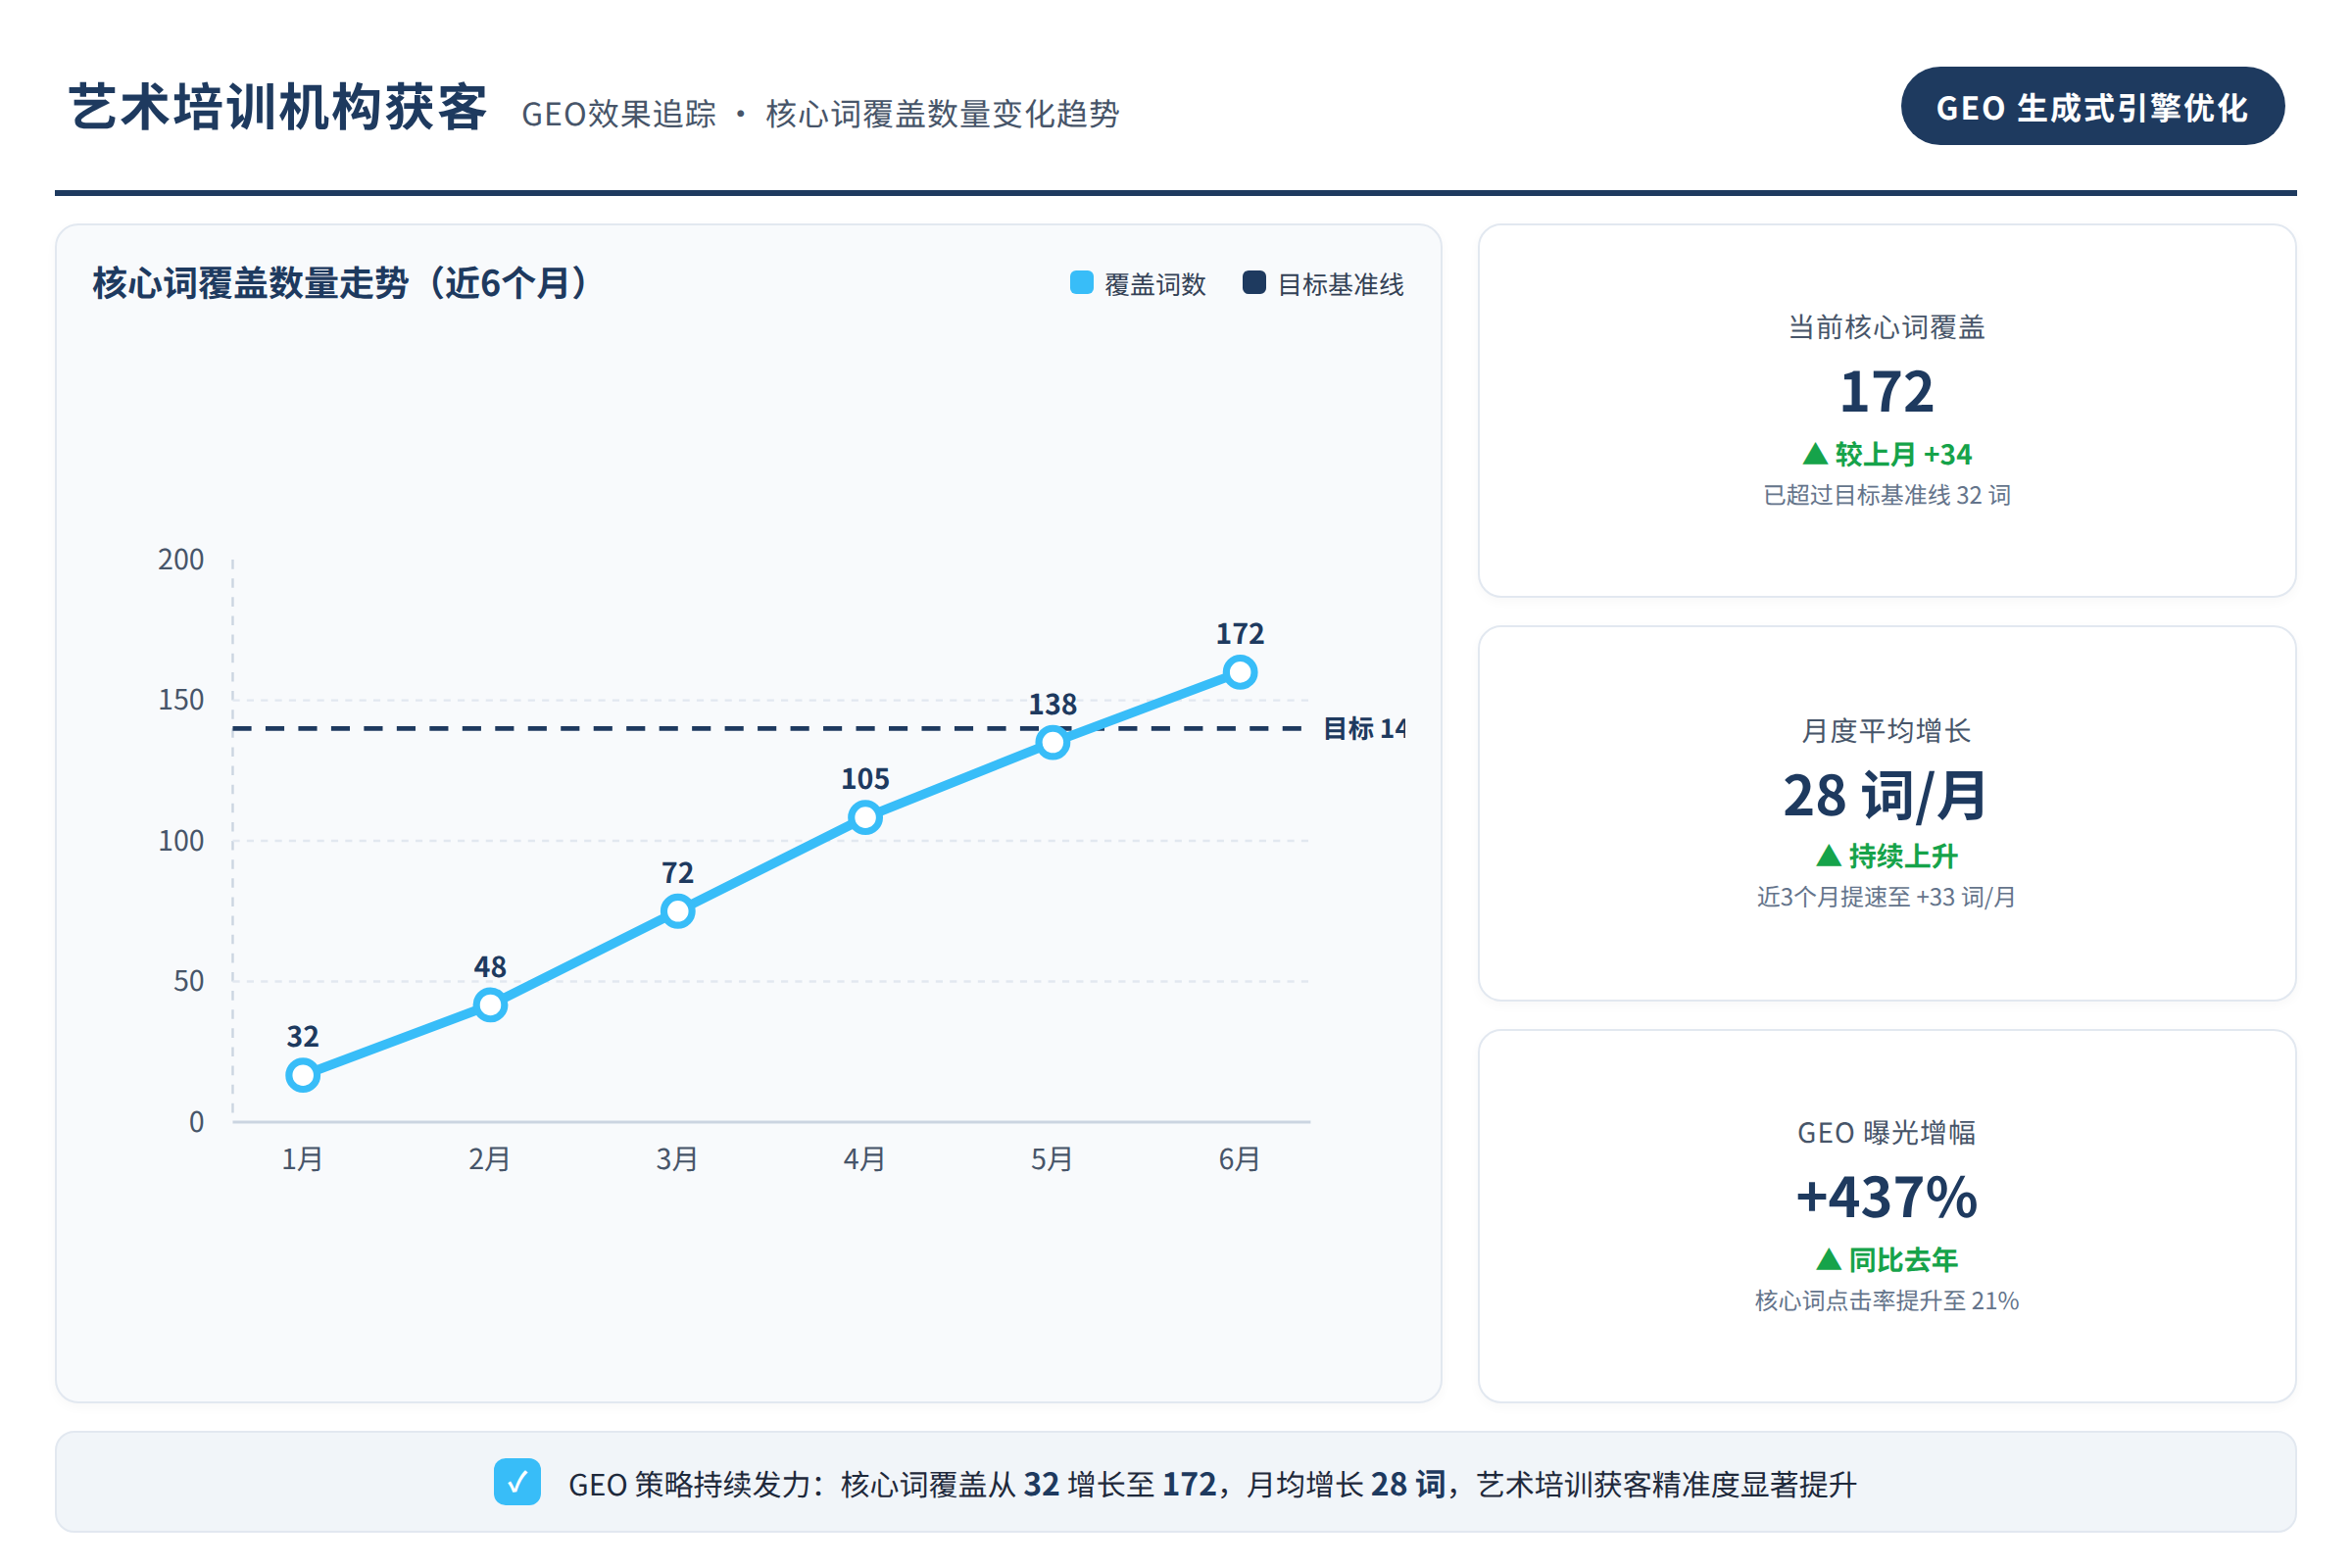Click the text 已超过目标基准线 32 词
2352x1568 pixels.
pos(1886,495)
